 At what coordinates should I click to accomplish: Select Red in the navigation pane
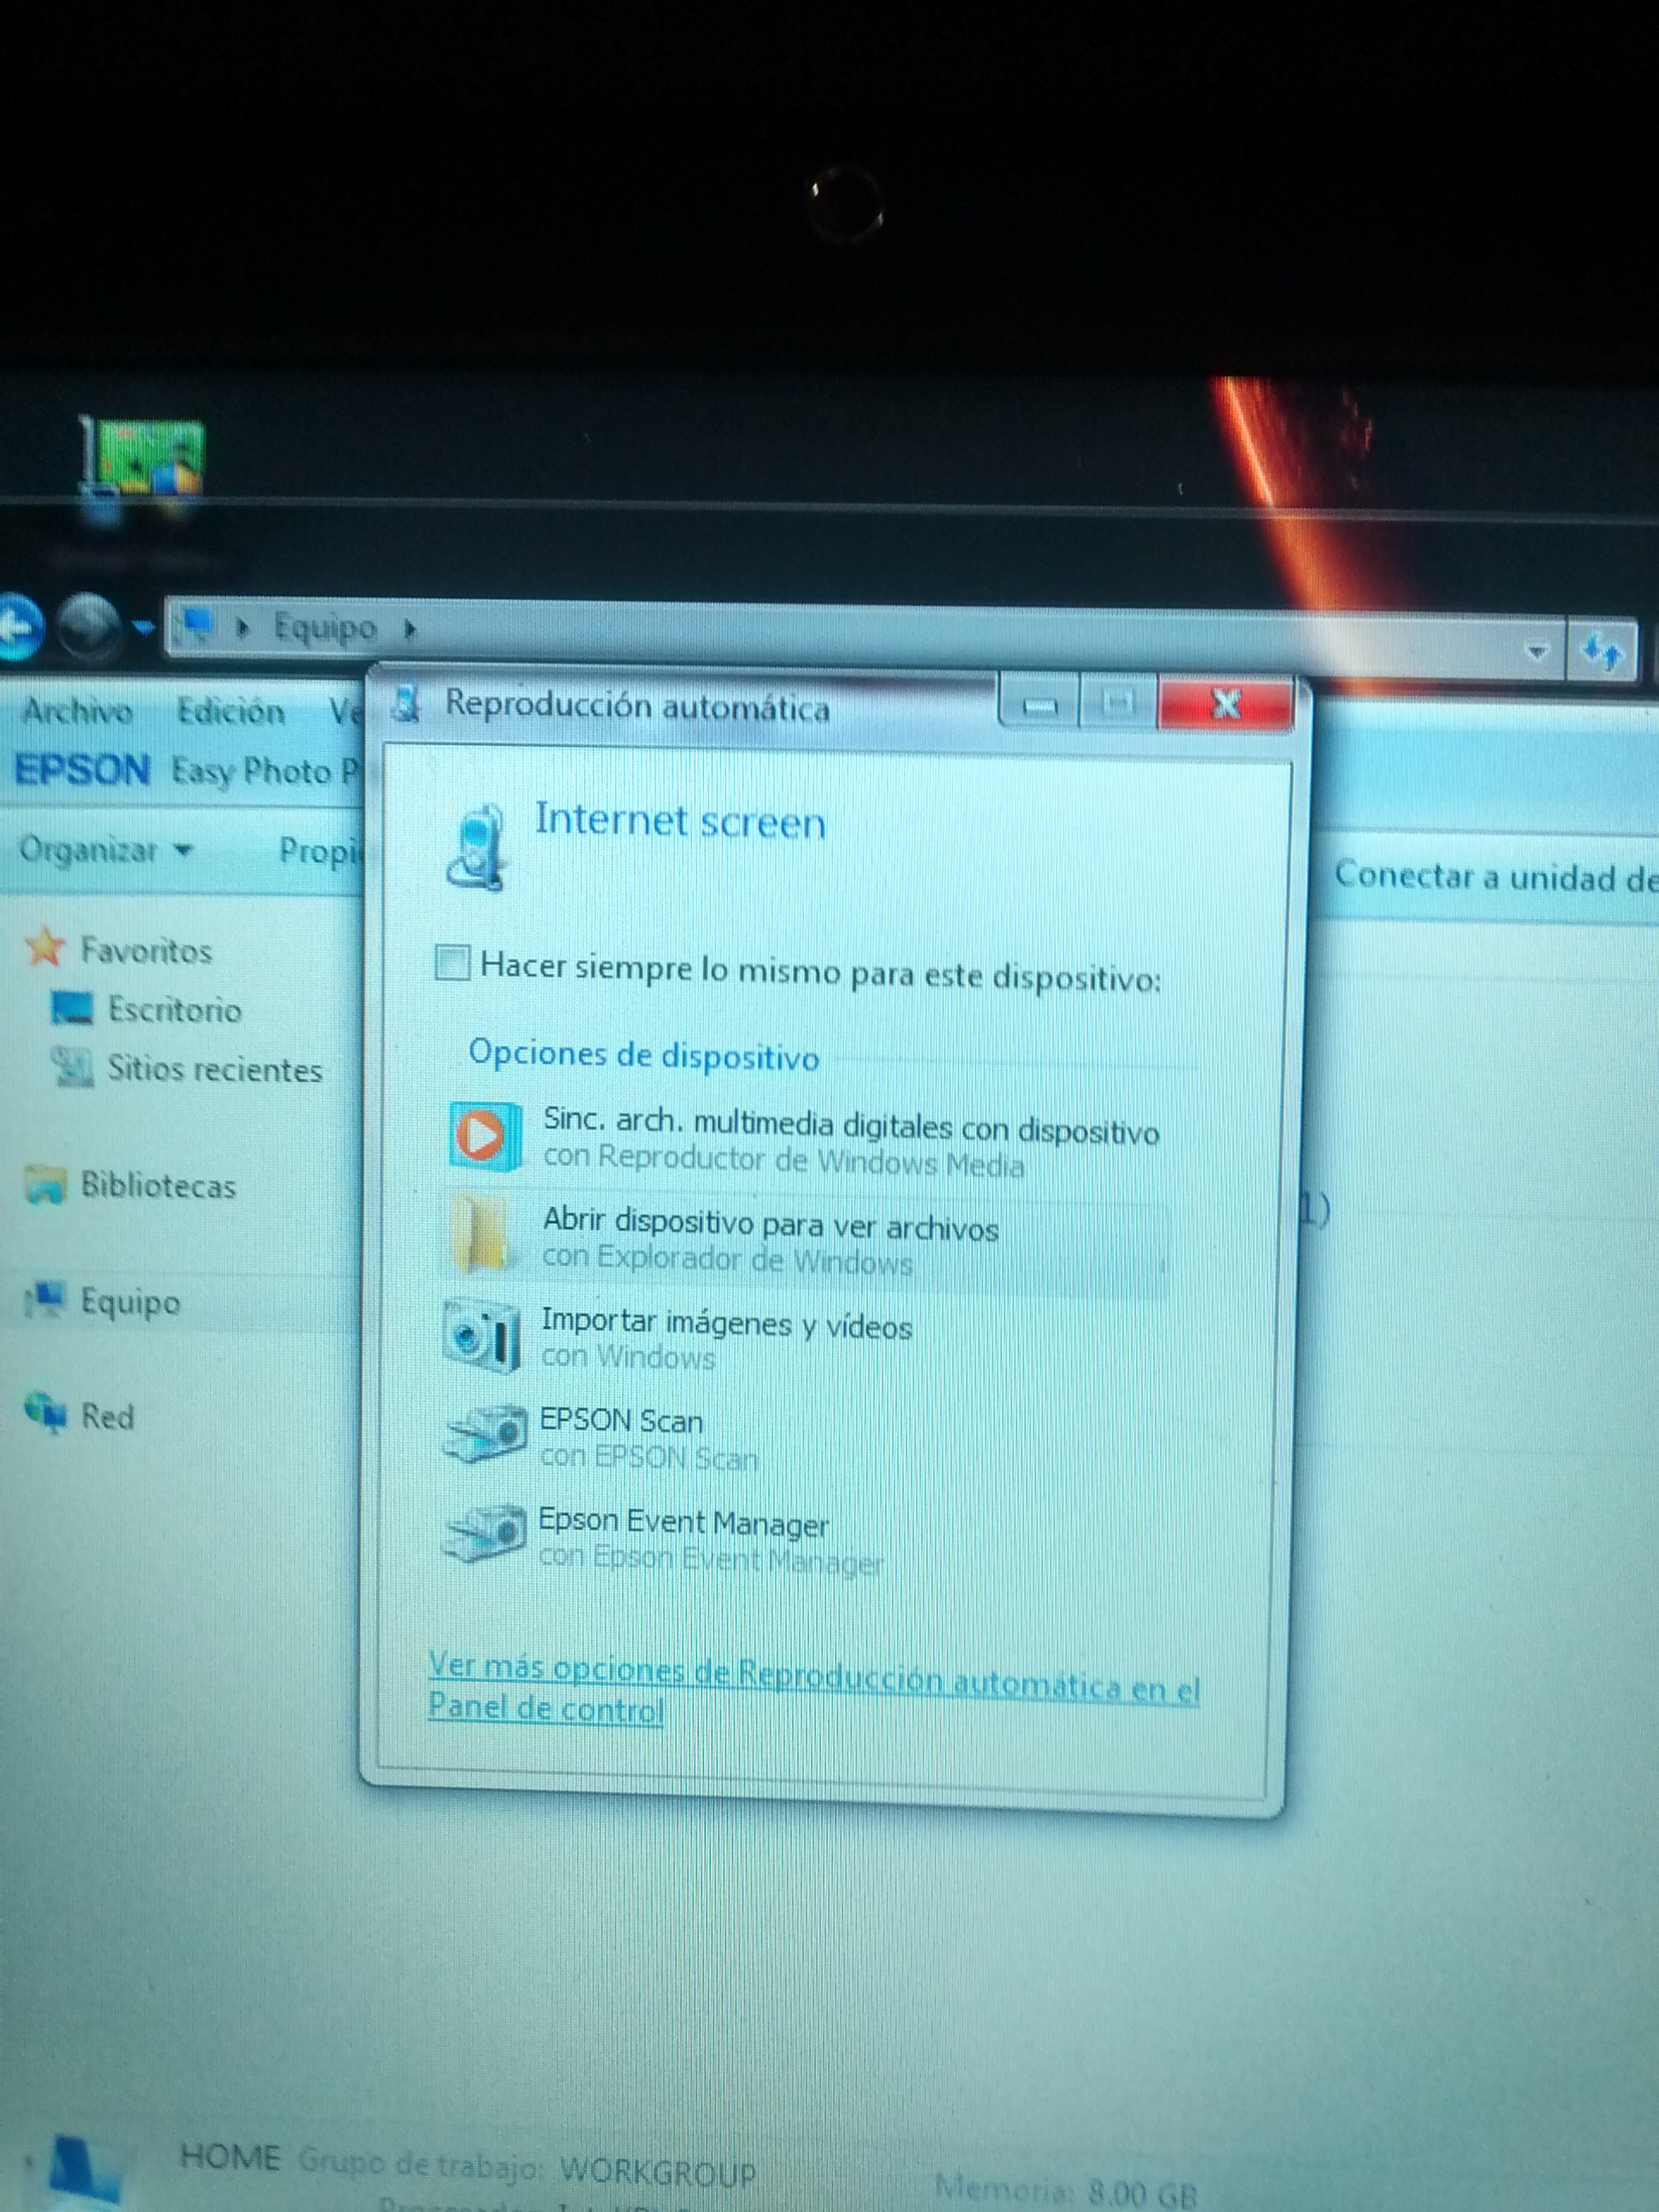click(107, 1417)
